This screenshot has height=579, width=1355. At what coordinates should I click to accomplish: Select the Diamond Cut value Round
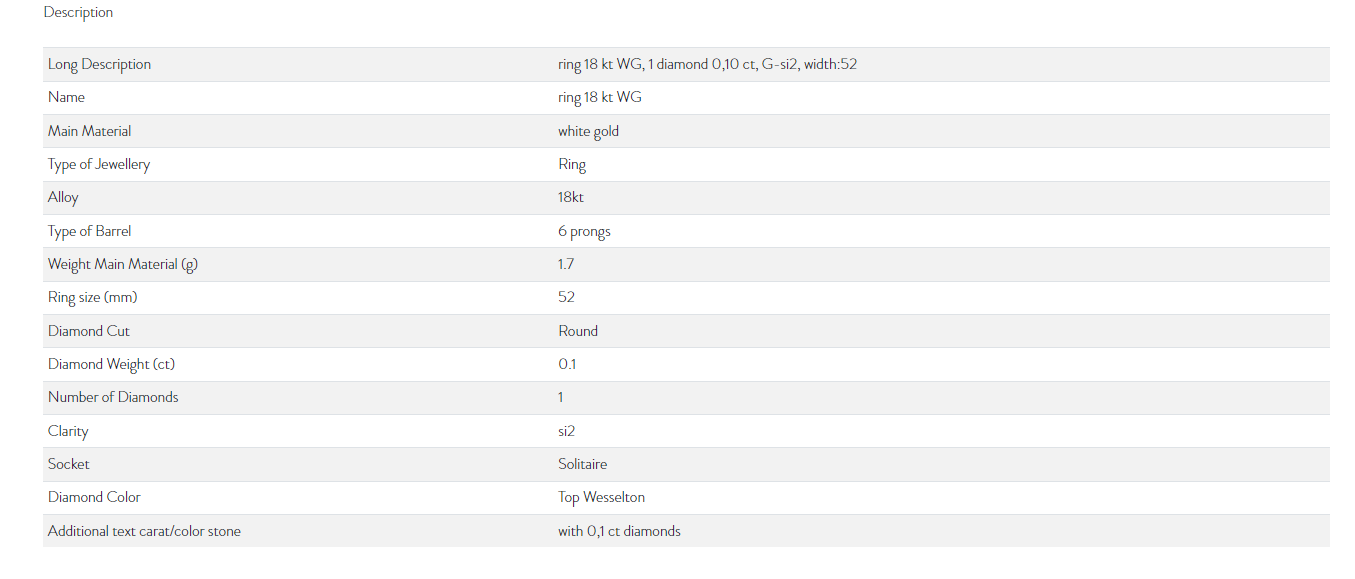578,331
